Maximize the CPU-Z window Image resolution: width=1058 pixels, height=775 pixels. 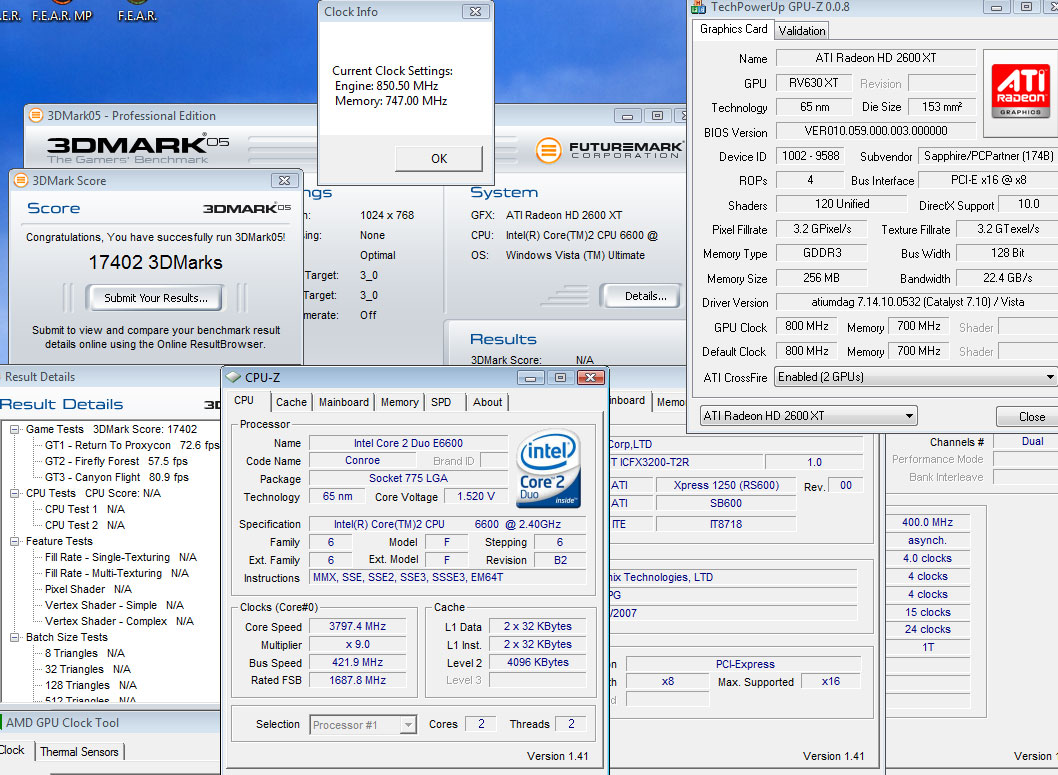pos(560,377)
